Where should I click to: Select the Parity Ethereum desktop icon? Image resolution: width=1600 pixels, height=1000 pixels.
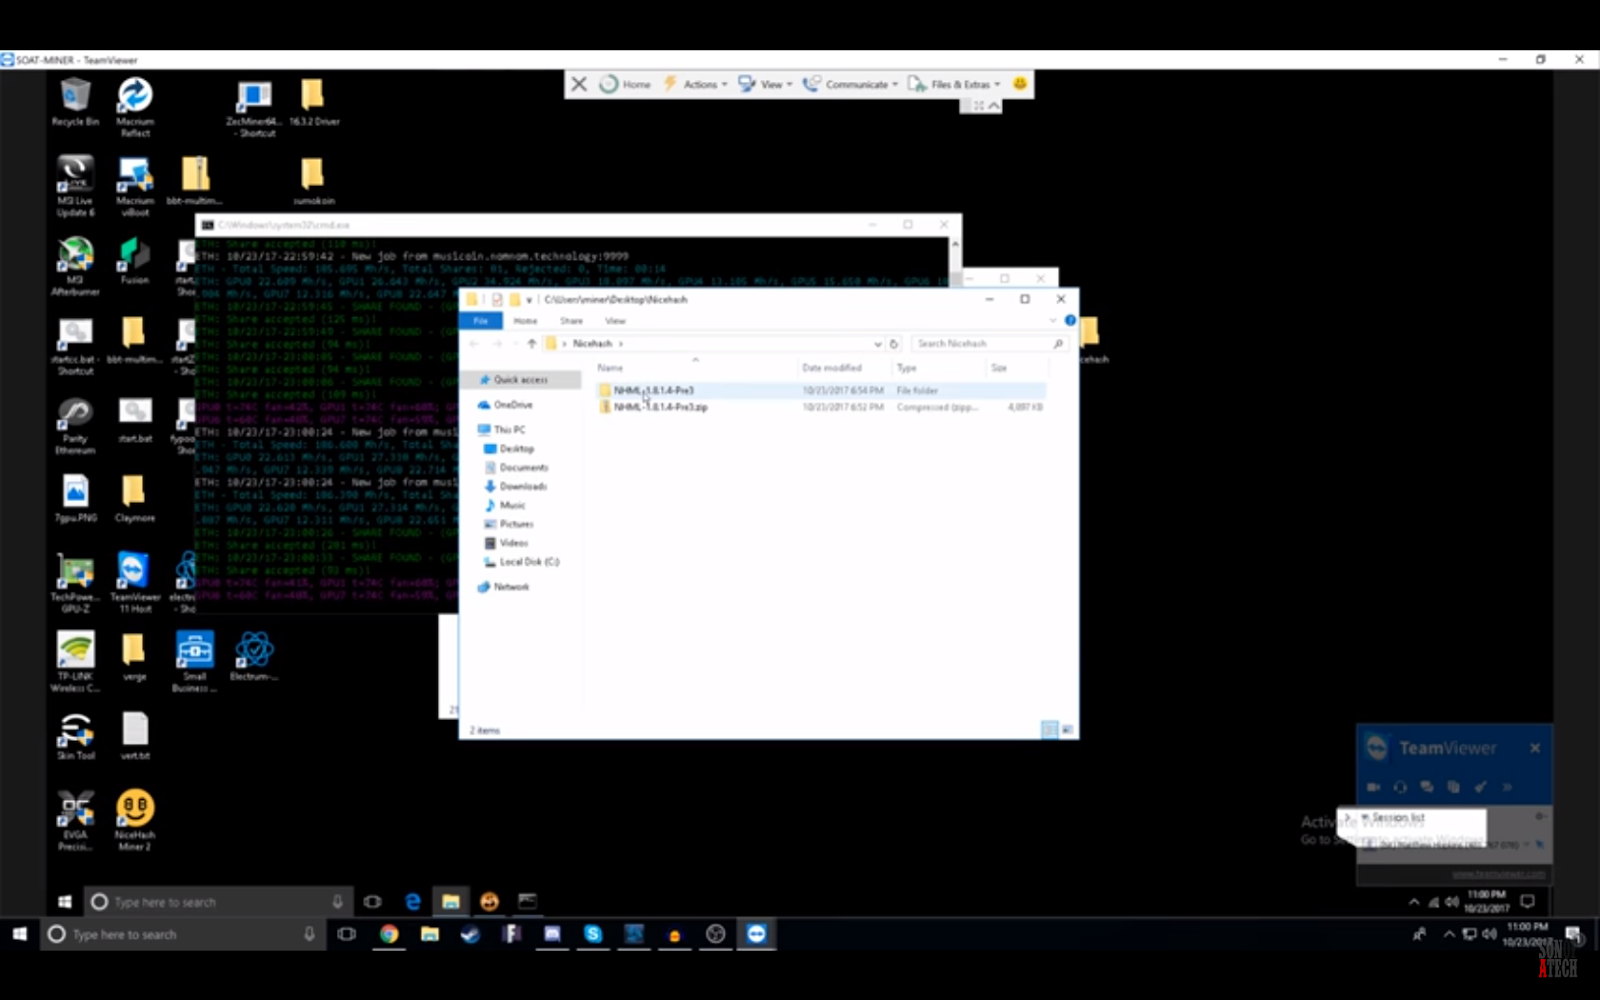coord(75,425)
